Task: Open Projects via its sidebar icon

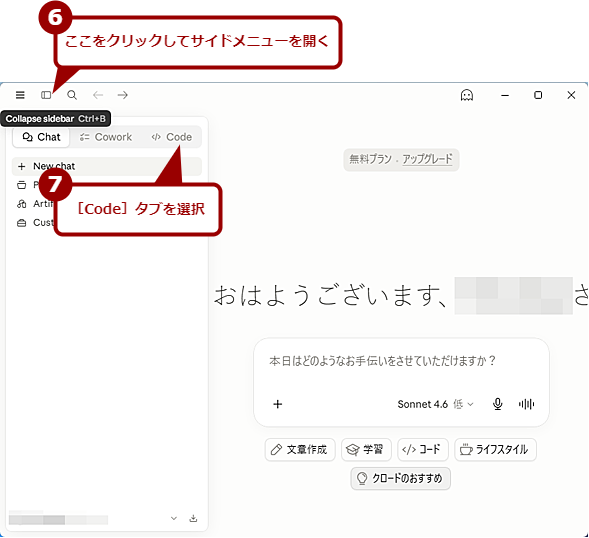Action: 21,185
